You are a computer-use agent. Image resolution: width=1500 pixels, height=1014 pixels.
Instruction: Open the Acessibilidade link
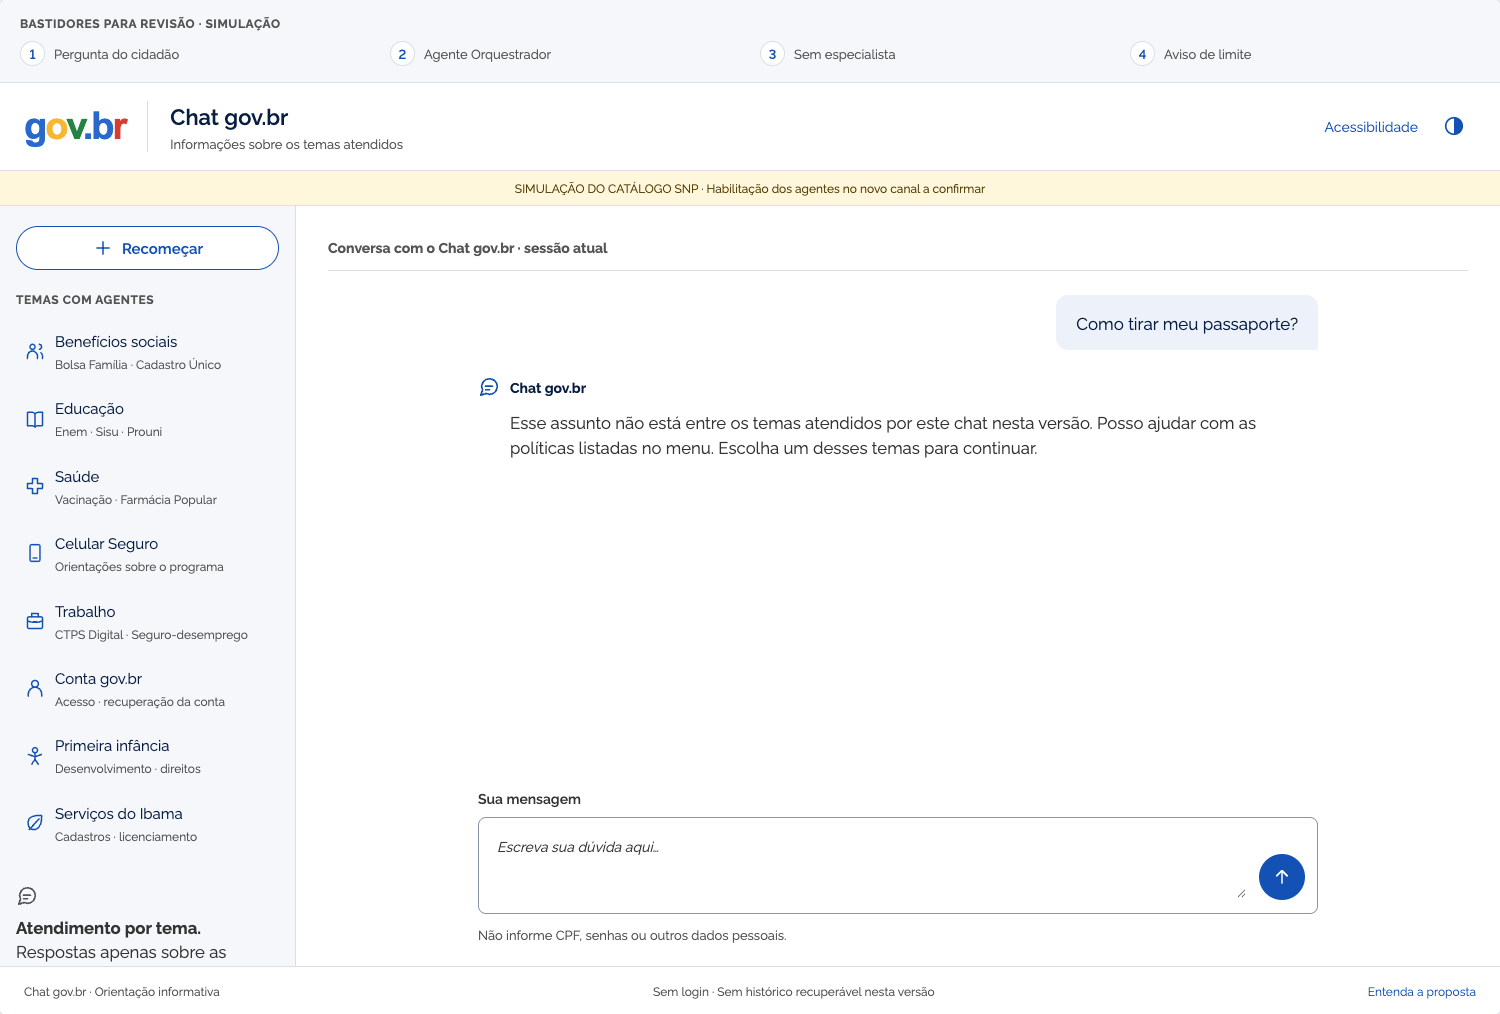click(x=1371, y=127)
